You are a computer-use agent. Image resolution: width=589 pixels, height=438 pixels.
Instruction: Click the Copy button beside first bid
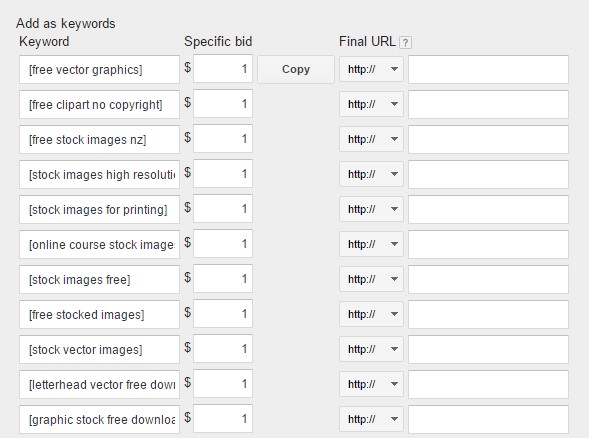click(x=296, y=69)
